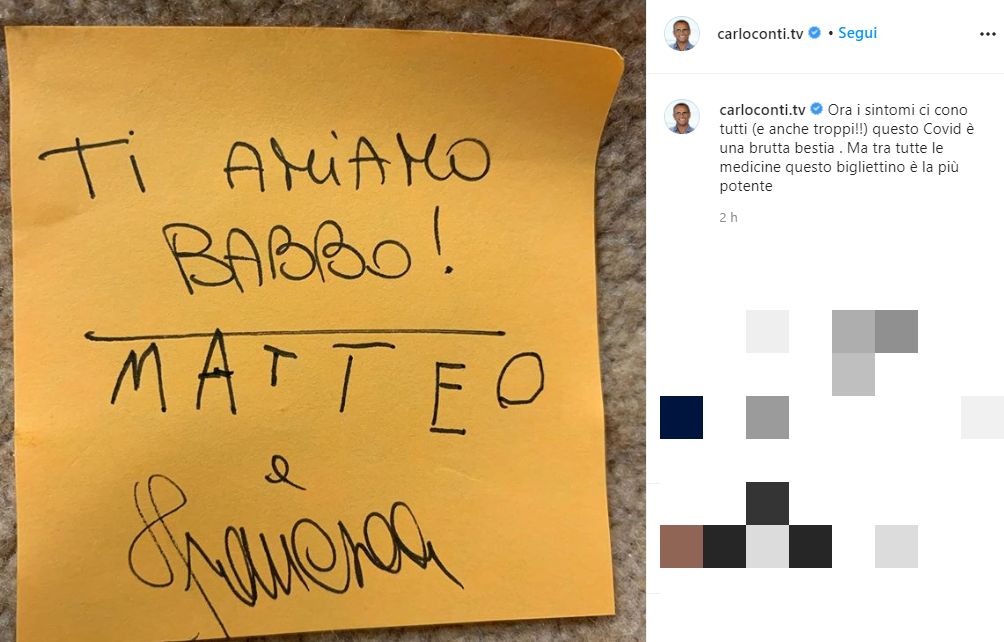Open the three-dot more options menu
The height and width of the screenshot is (642, 1004).
987,34
